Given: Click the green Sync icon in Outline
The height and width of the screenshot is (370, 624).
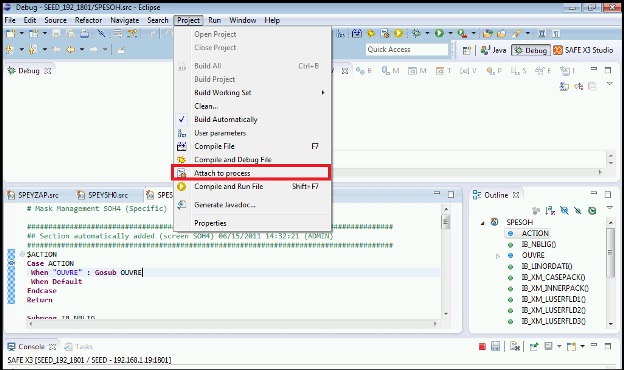Looking at the screenshot, I should (592, 210).
